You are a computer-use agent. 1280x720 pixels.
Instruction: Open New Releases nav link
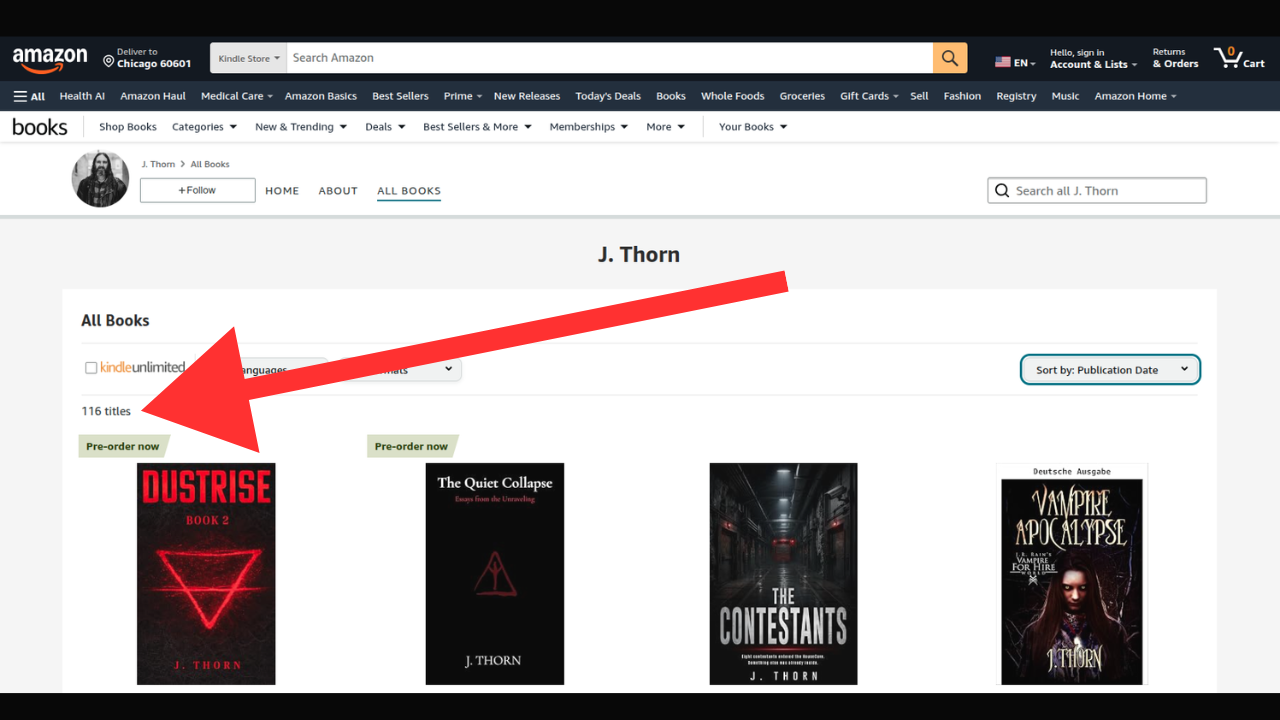(x=527, y=96)
